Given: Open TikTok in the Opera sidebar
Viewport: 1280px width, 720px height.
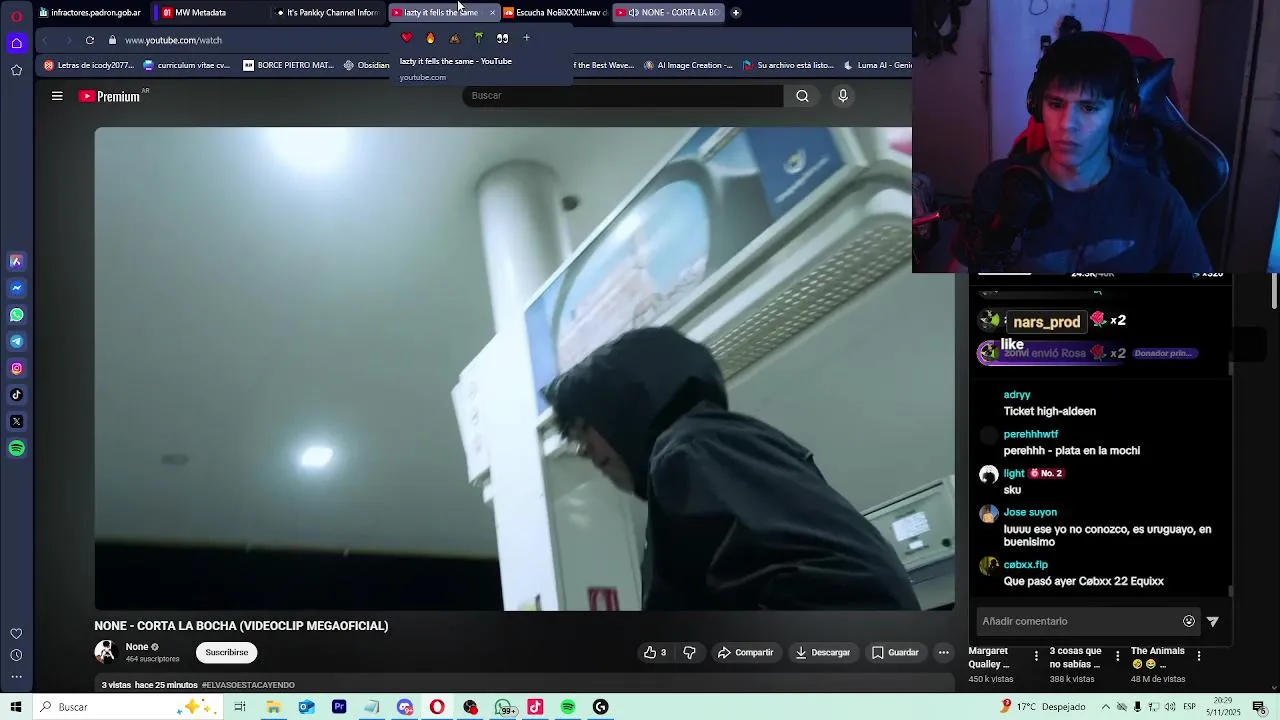Looking at the screenshot, I should (16, 395).
